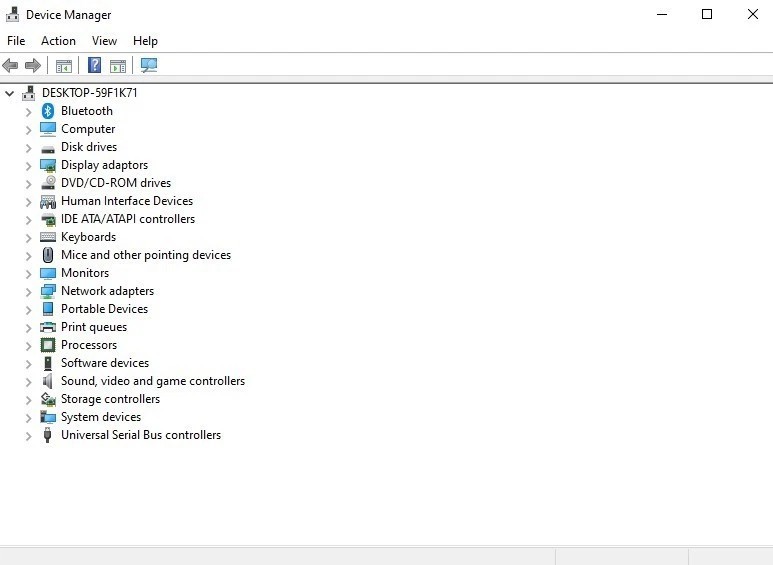
Task: Click the Human Interface Devices icon
Action: [48, 201]
